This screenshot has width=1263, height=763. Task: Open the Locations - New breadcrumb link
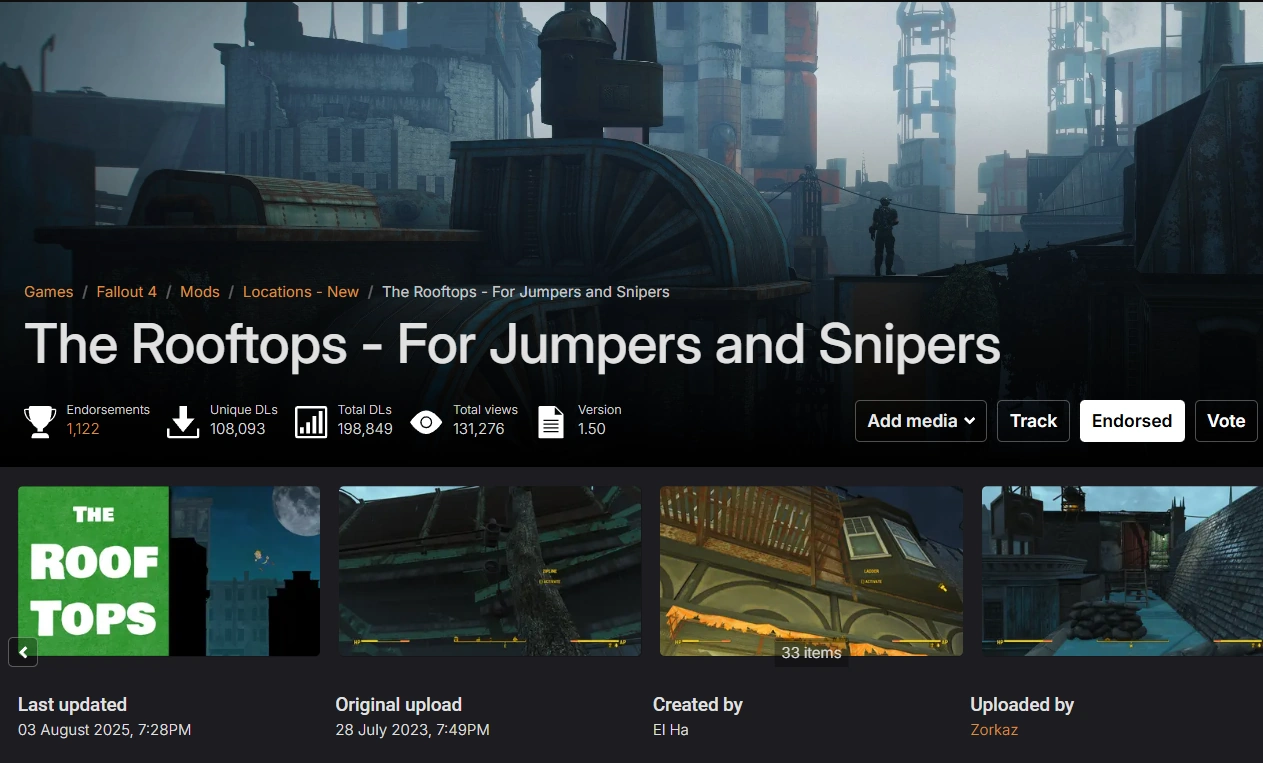(301, 292)
